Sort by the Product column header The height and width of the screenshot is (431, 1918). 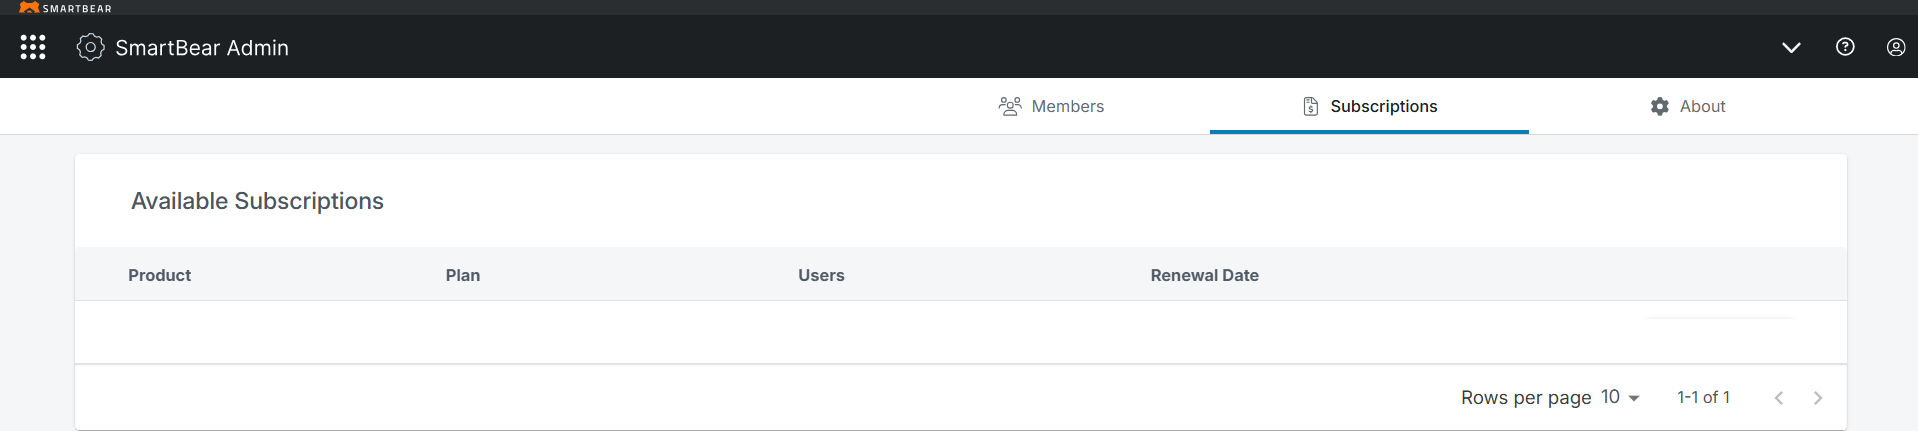coord(159,275)
